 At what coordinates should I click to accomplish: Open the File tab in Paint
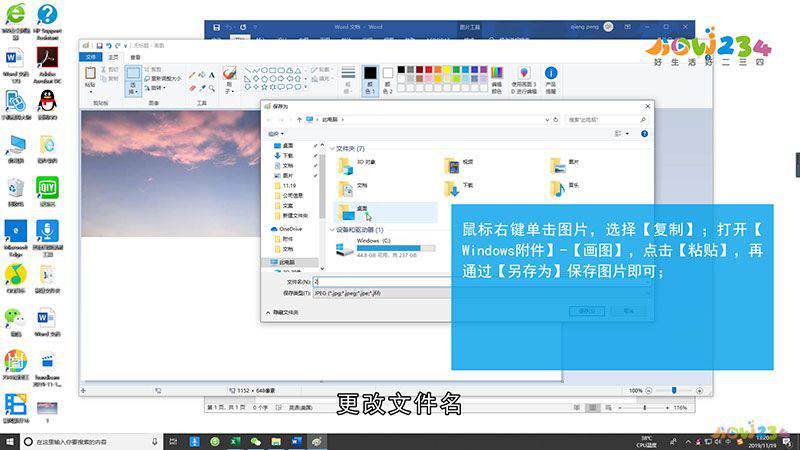pos(91,57)
